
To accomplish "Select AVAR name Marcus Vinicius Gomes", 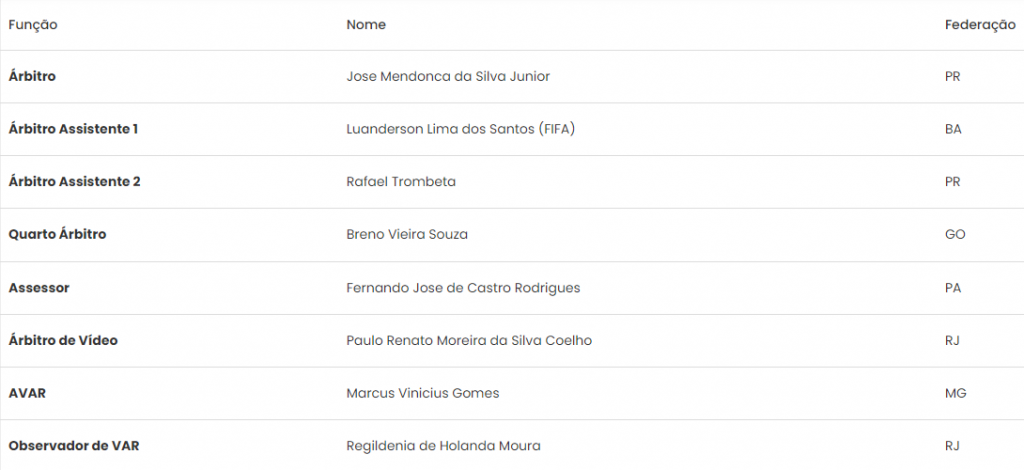I will (423, 394).
